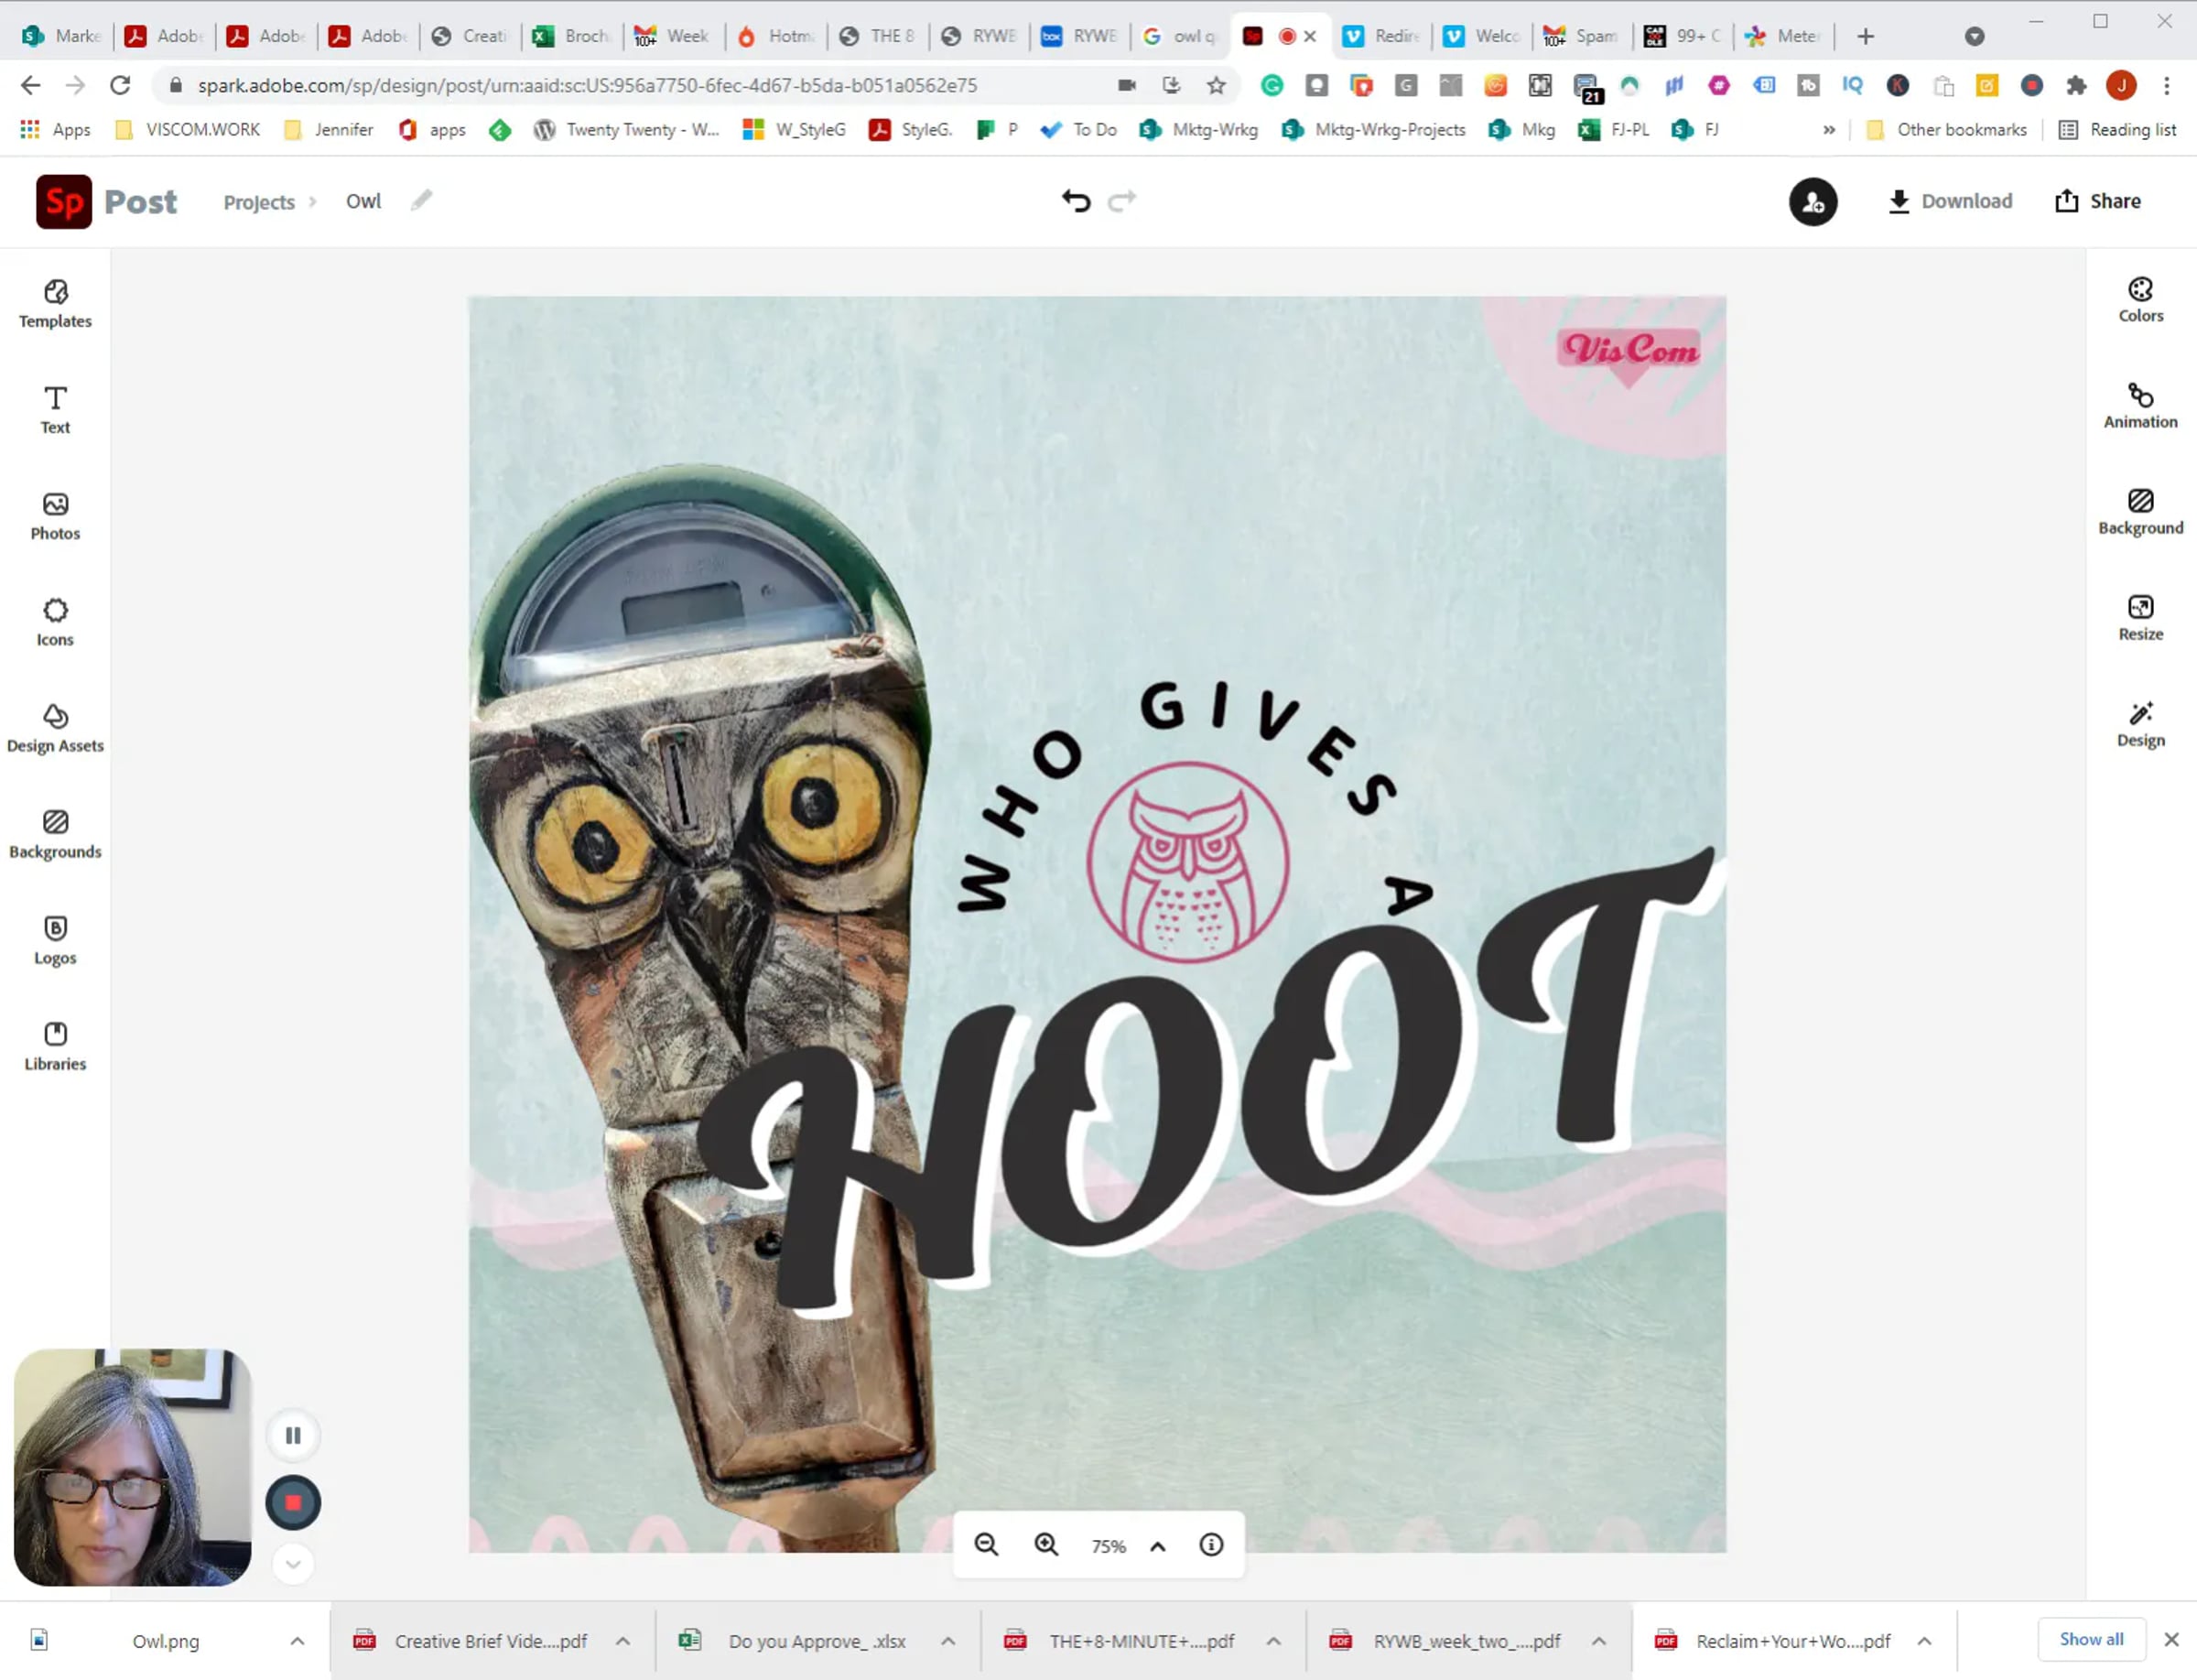Switch to the owl Google search tab
Viewport: 2197px width, 1680px height.
(1179, 36)
